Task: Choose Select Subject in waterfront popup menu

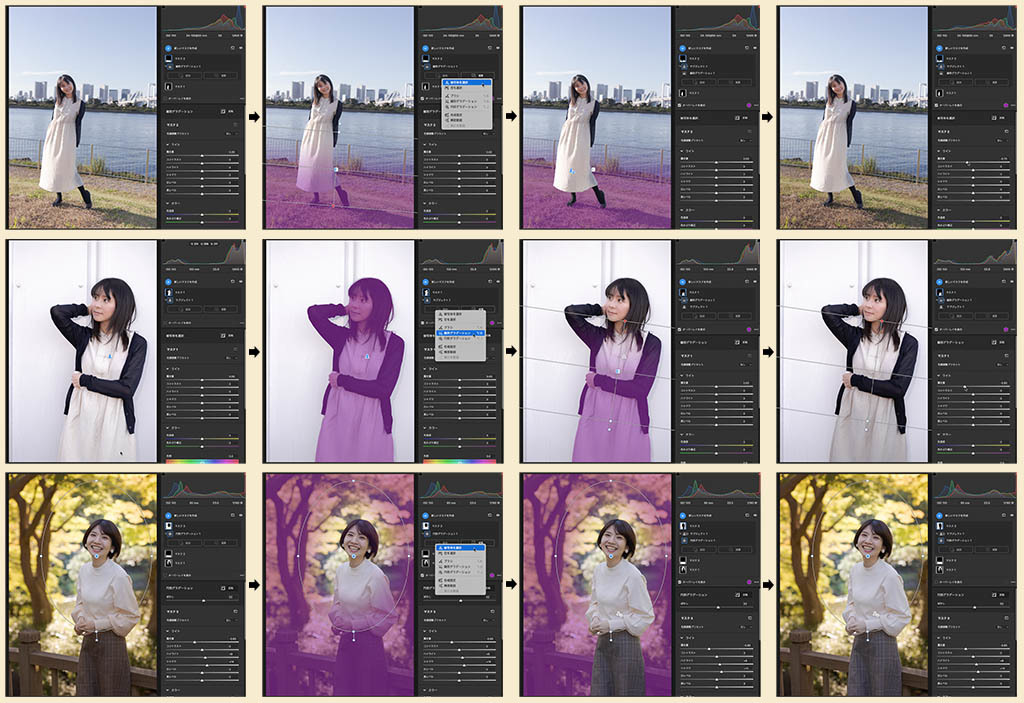Action: coord(467,82)
